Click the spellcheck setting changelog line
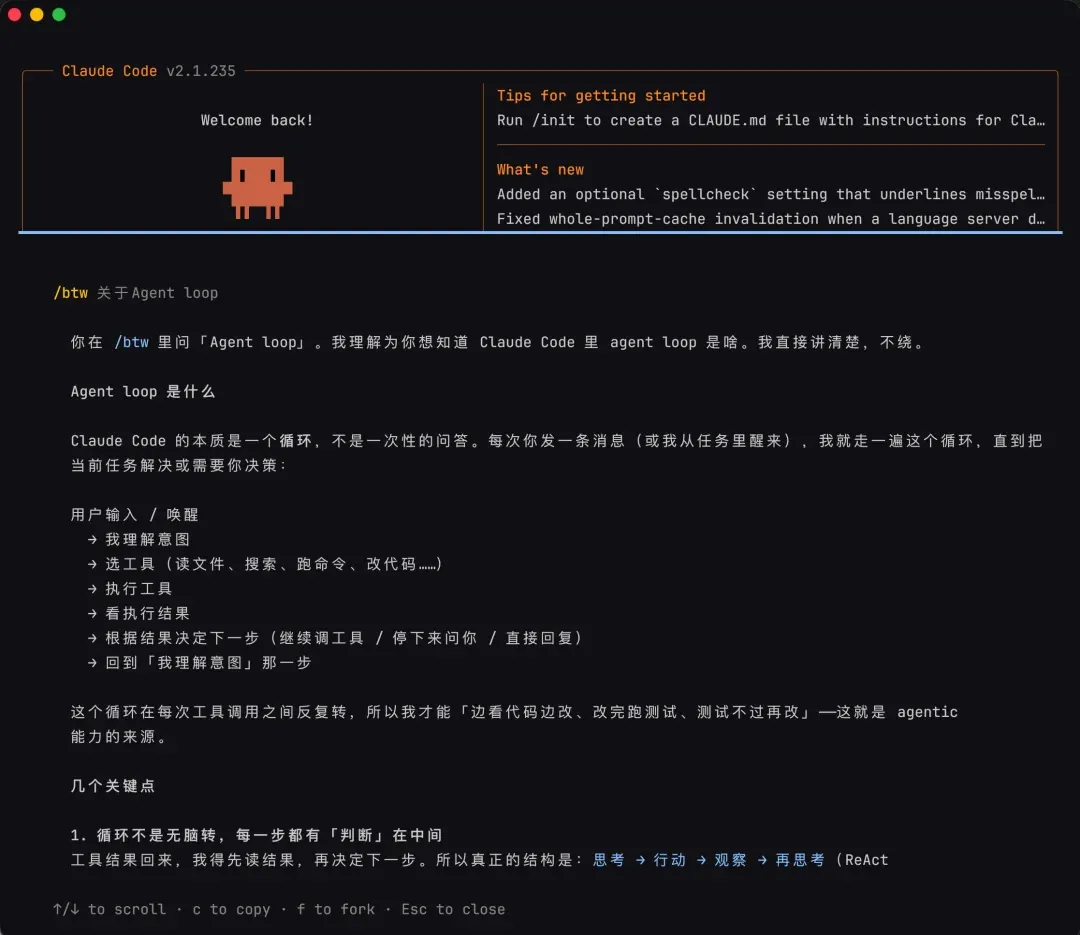 point(771,194)
